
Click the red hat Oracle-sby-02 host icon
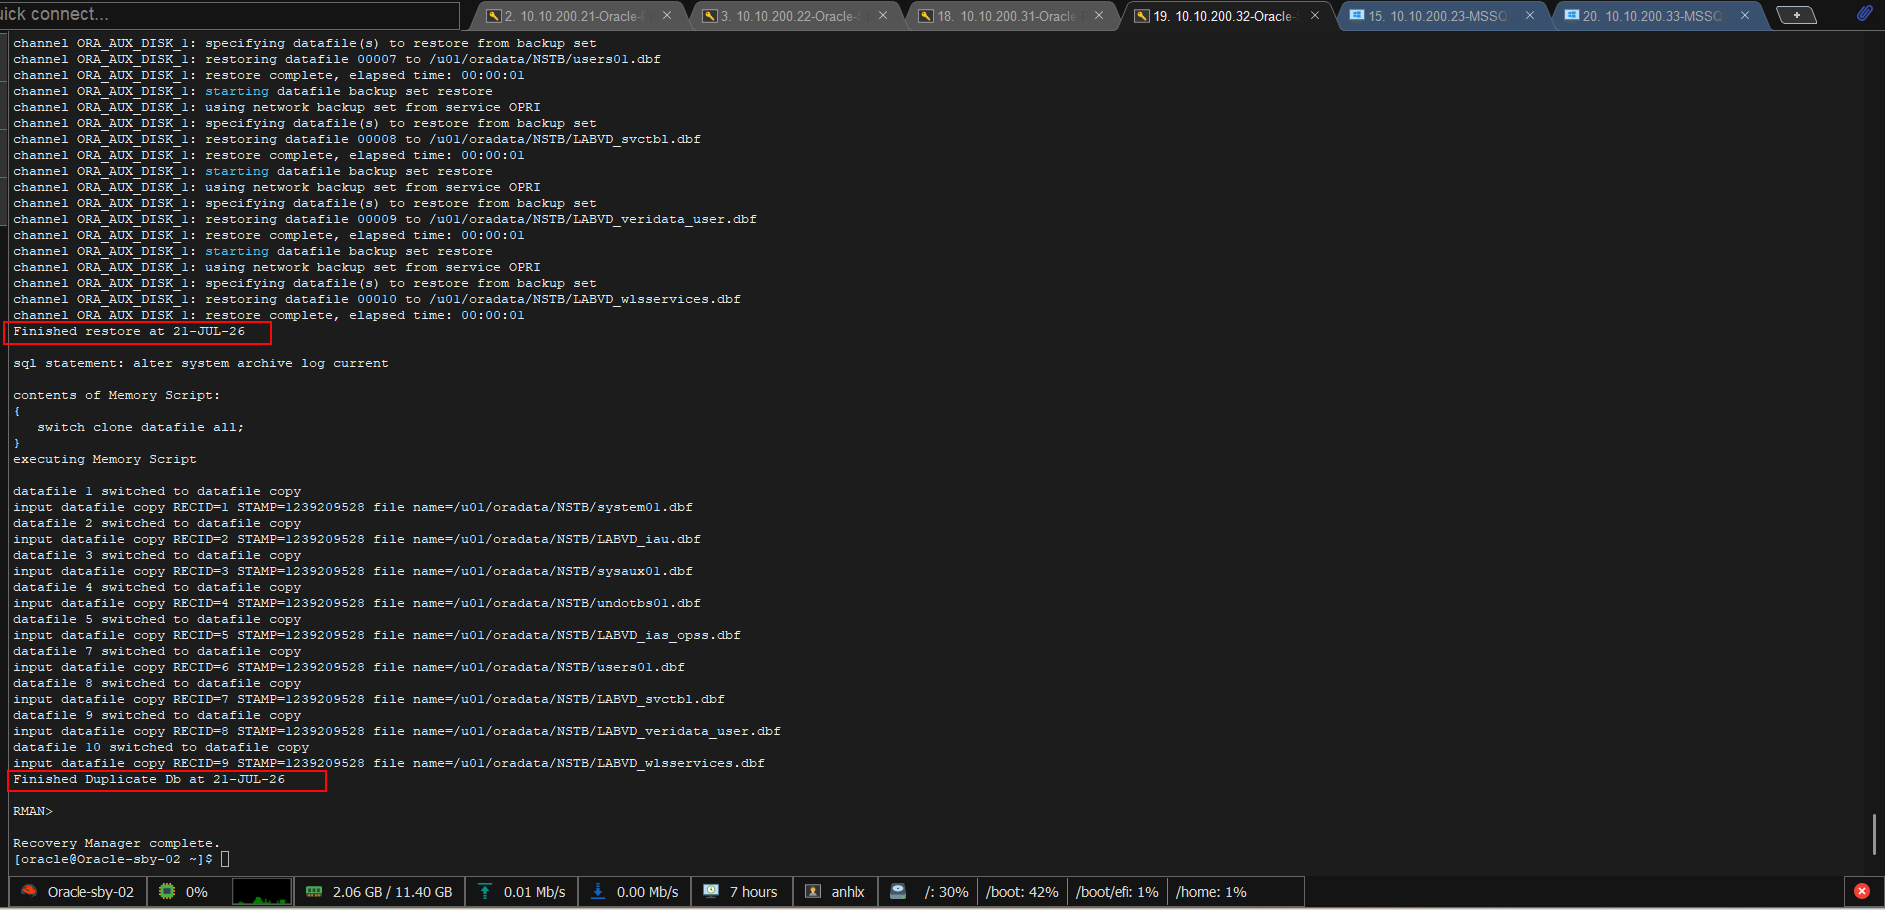(x=29, y=891)
